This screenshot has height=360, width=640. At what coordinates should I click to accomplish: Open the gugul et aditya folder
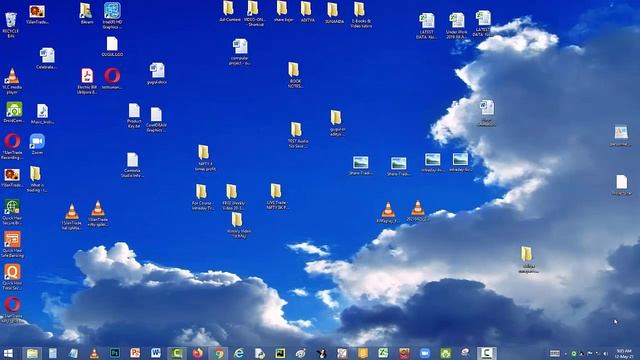(337, 123)
